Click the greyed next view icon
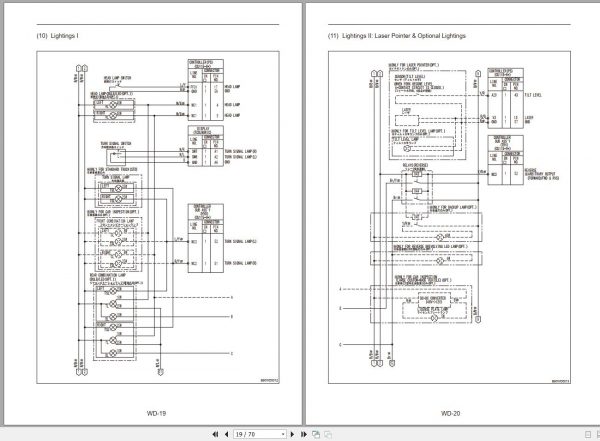 pyautogui.click(x=328, y=434)
